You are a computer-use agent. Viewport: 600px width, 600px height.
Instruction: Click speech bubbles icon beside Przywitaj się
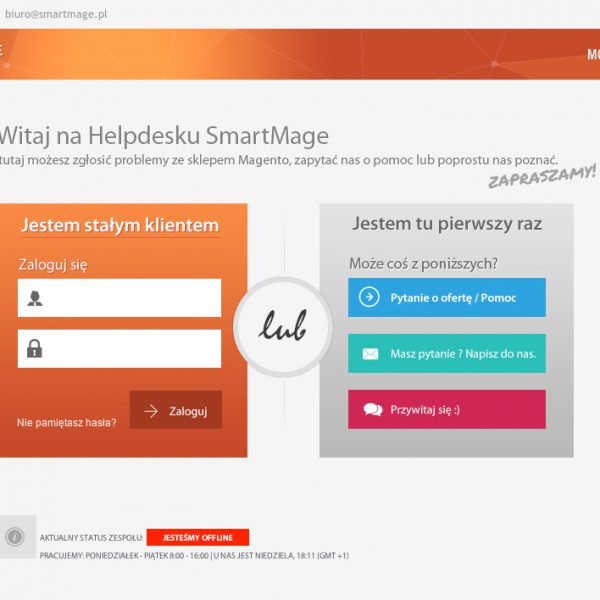point(373,410)
